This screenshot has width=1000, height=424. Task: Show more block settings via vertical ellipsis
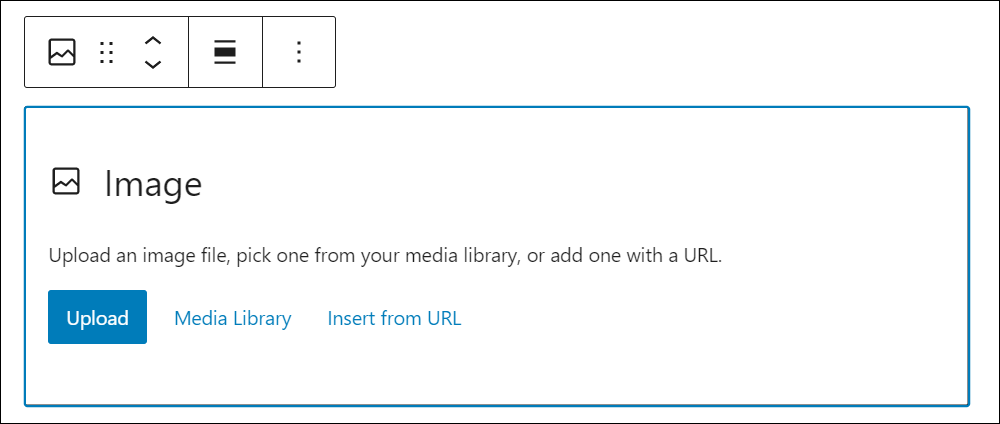(x=299, y=52)
